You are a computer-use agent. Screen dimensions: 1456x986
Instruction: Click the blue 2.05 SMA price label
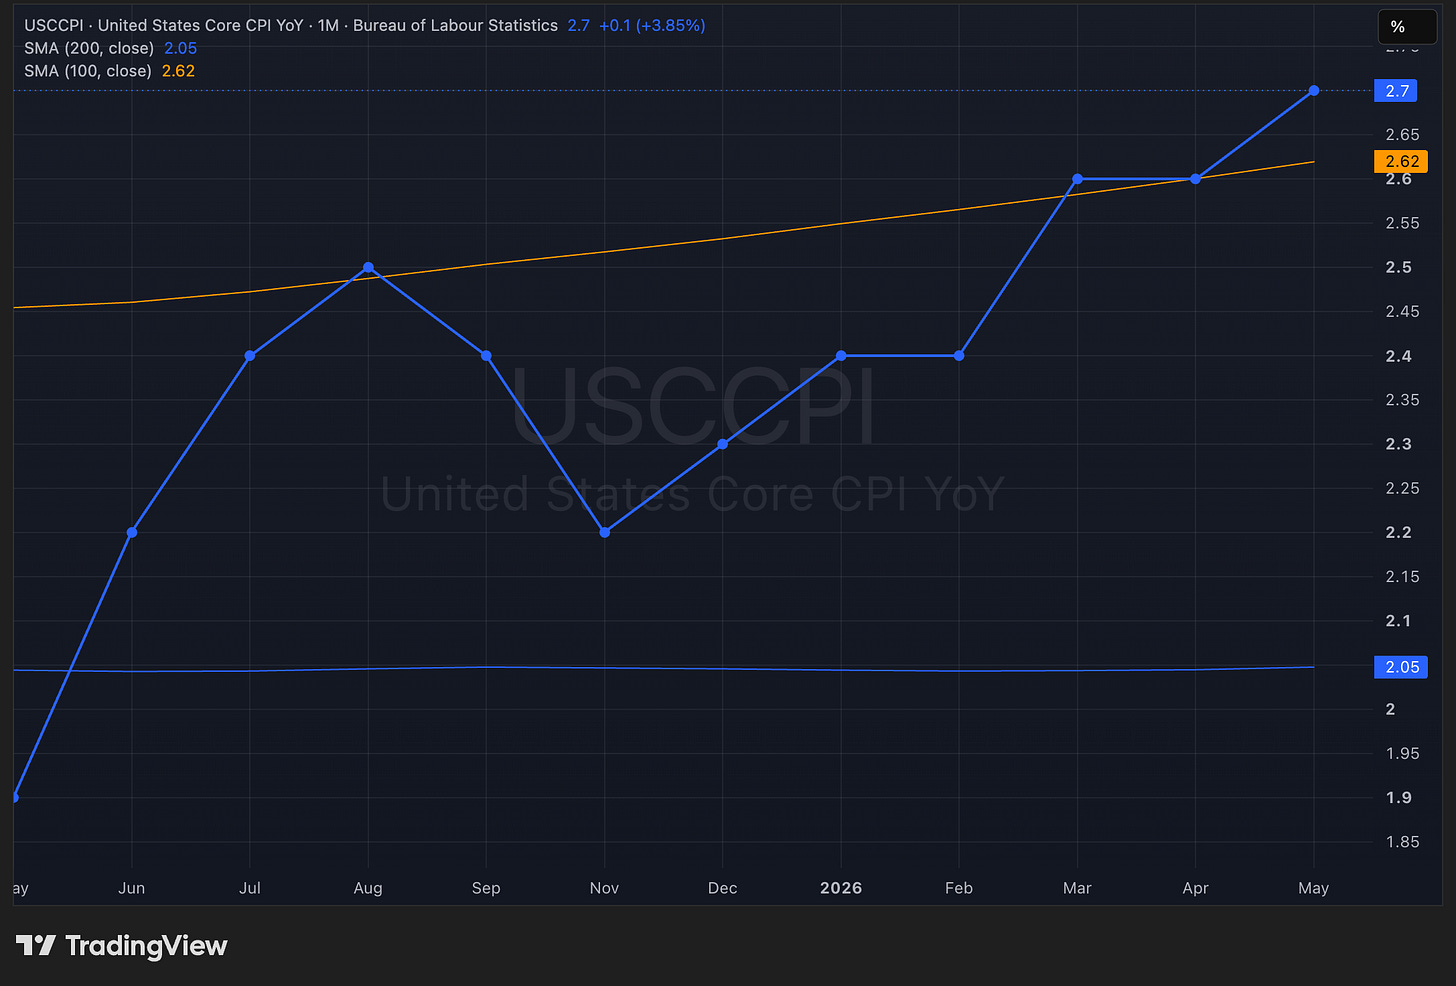[1401, 667]
